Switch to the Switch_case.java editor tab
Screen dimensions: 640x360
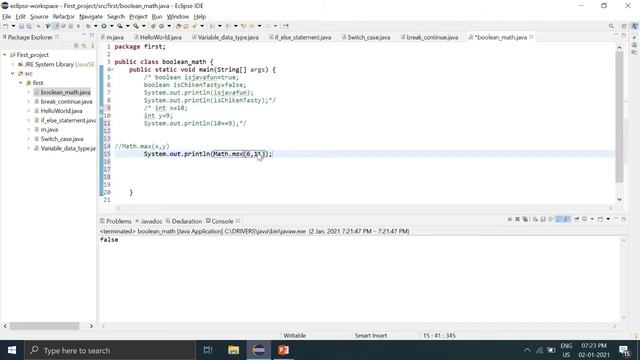pos(366,37)
